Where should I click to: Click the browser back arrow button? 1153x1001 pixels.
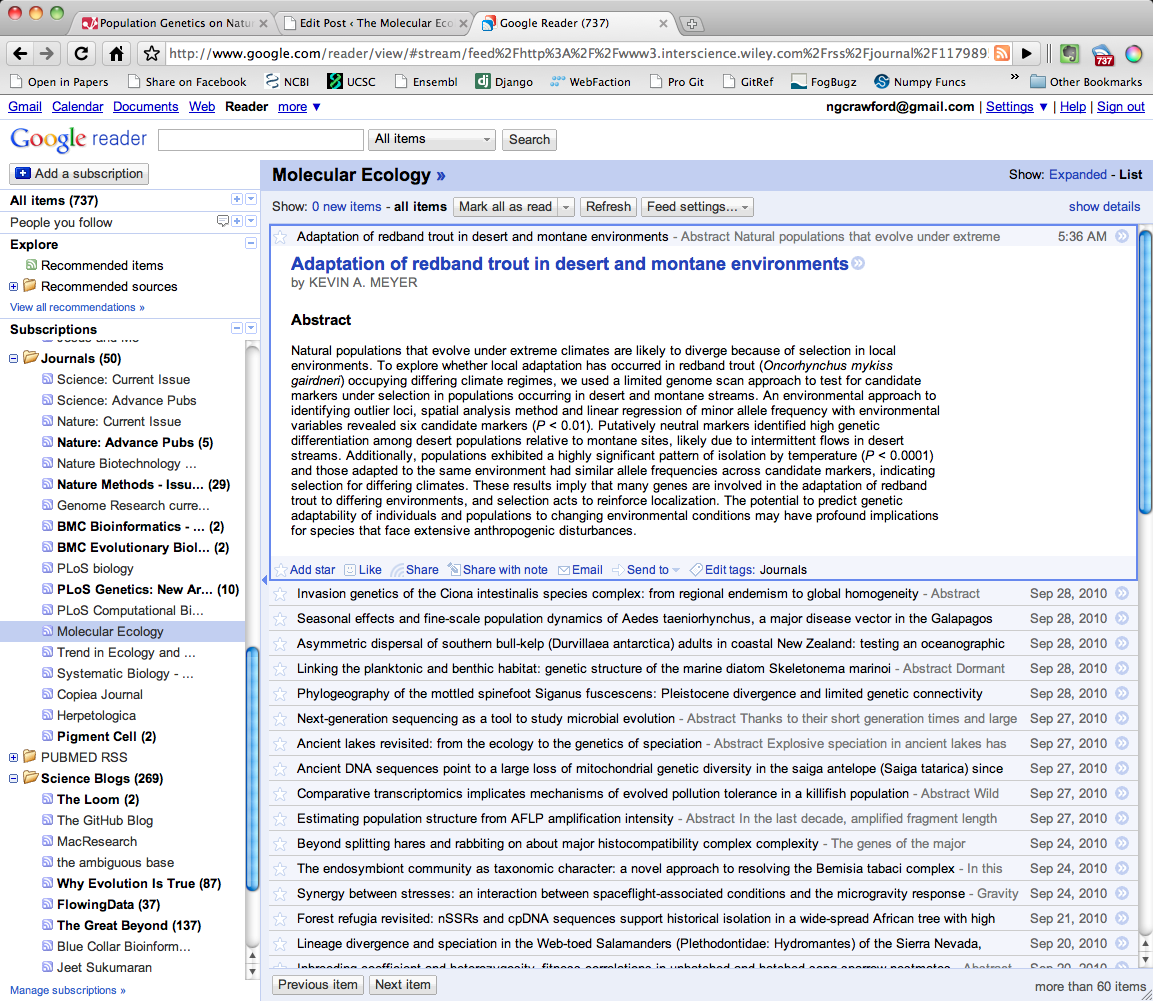pyautogui.click(x=21, y=54)
